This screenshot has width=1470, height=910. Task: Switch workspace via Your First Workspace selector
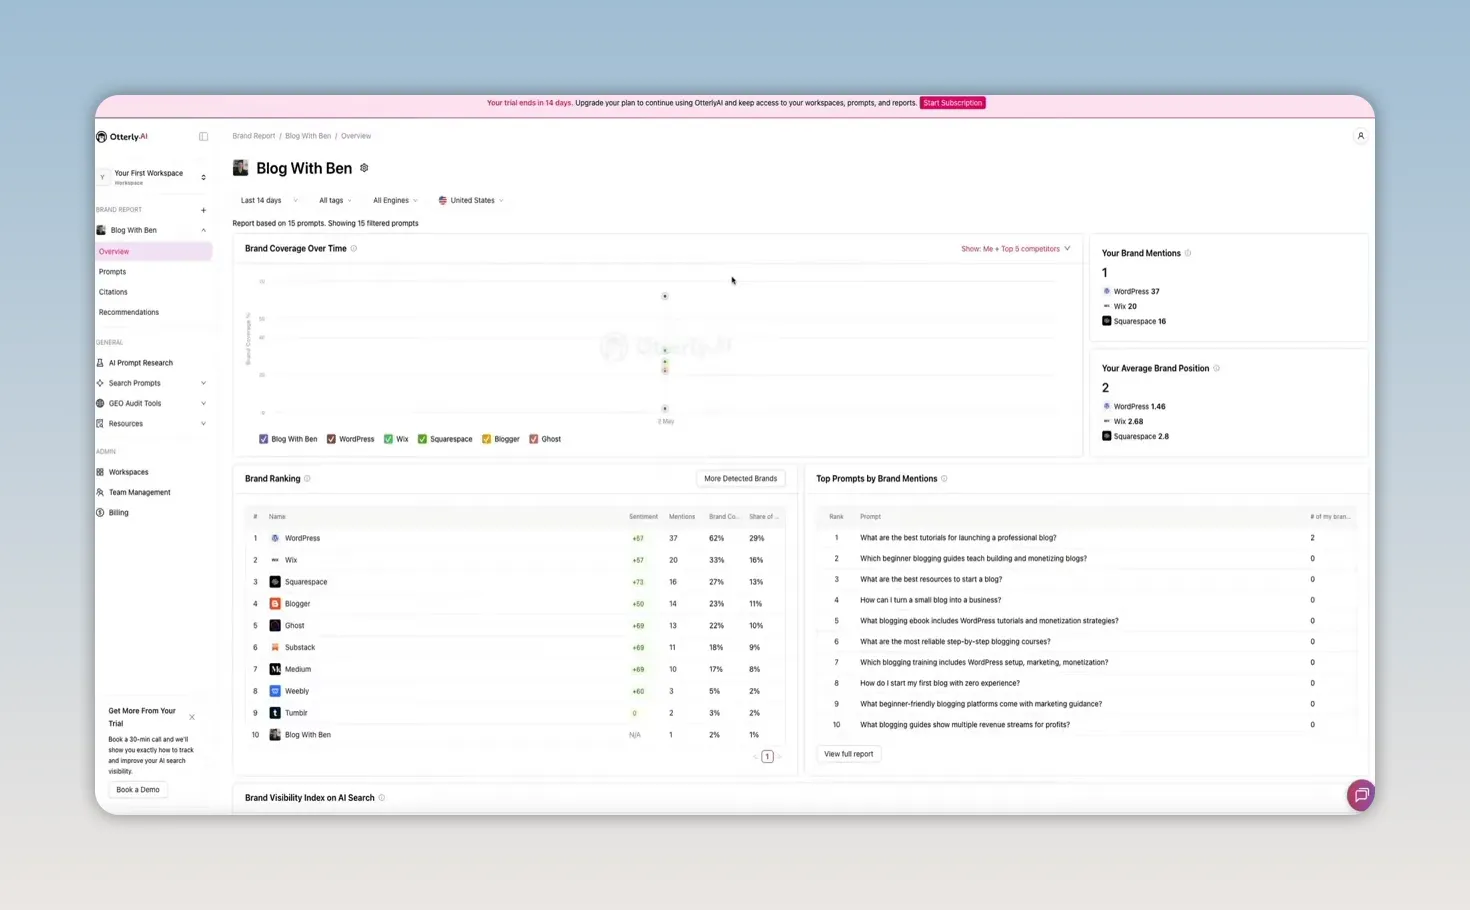tap(153, 177)
